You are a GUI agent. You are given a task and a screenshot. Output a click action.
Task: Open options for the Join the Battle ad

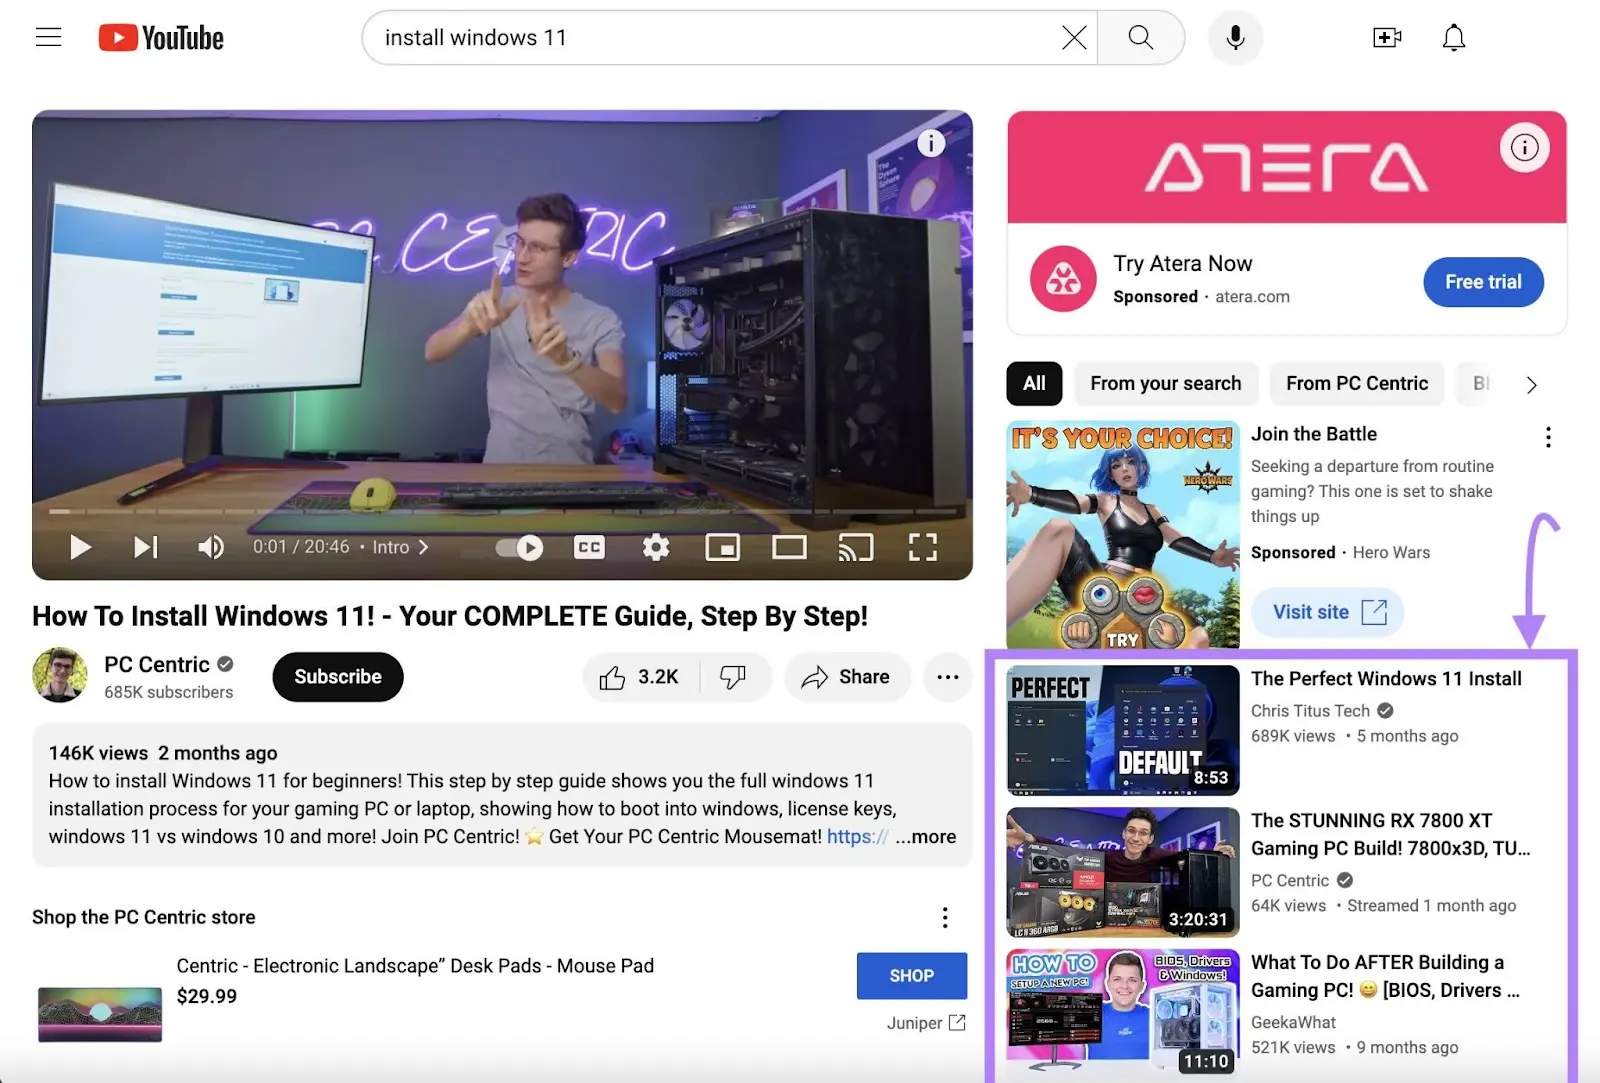(x=1548, y=437)
